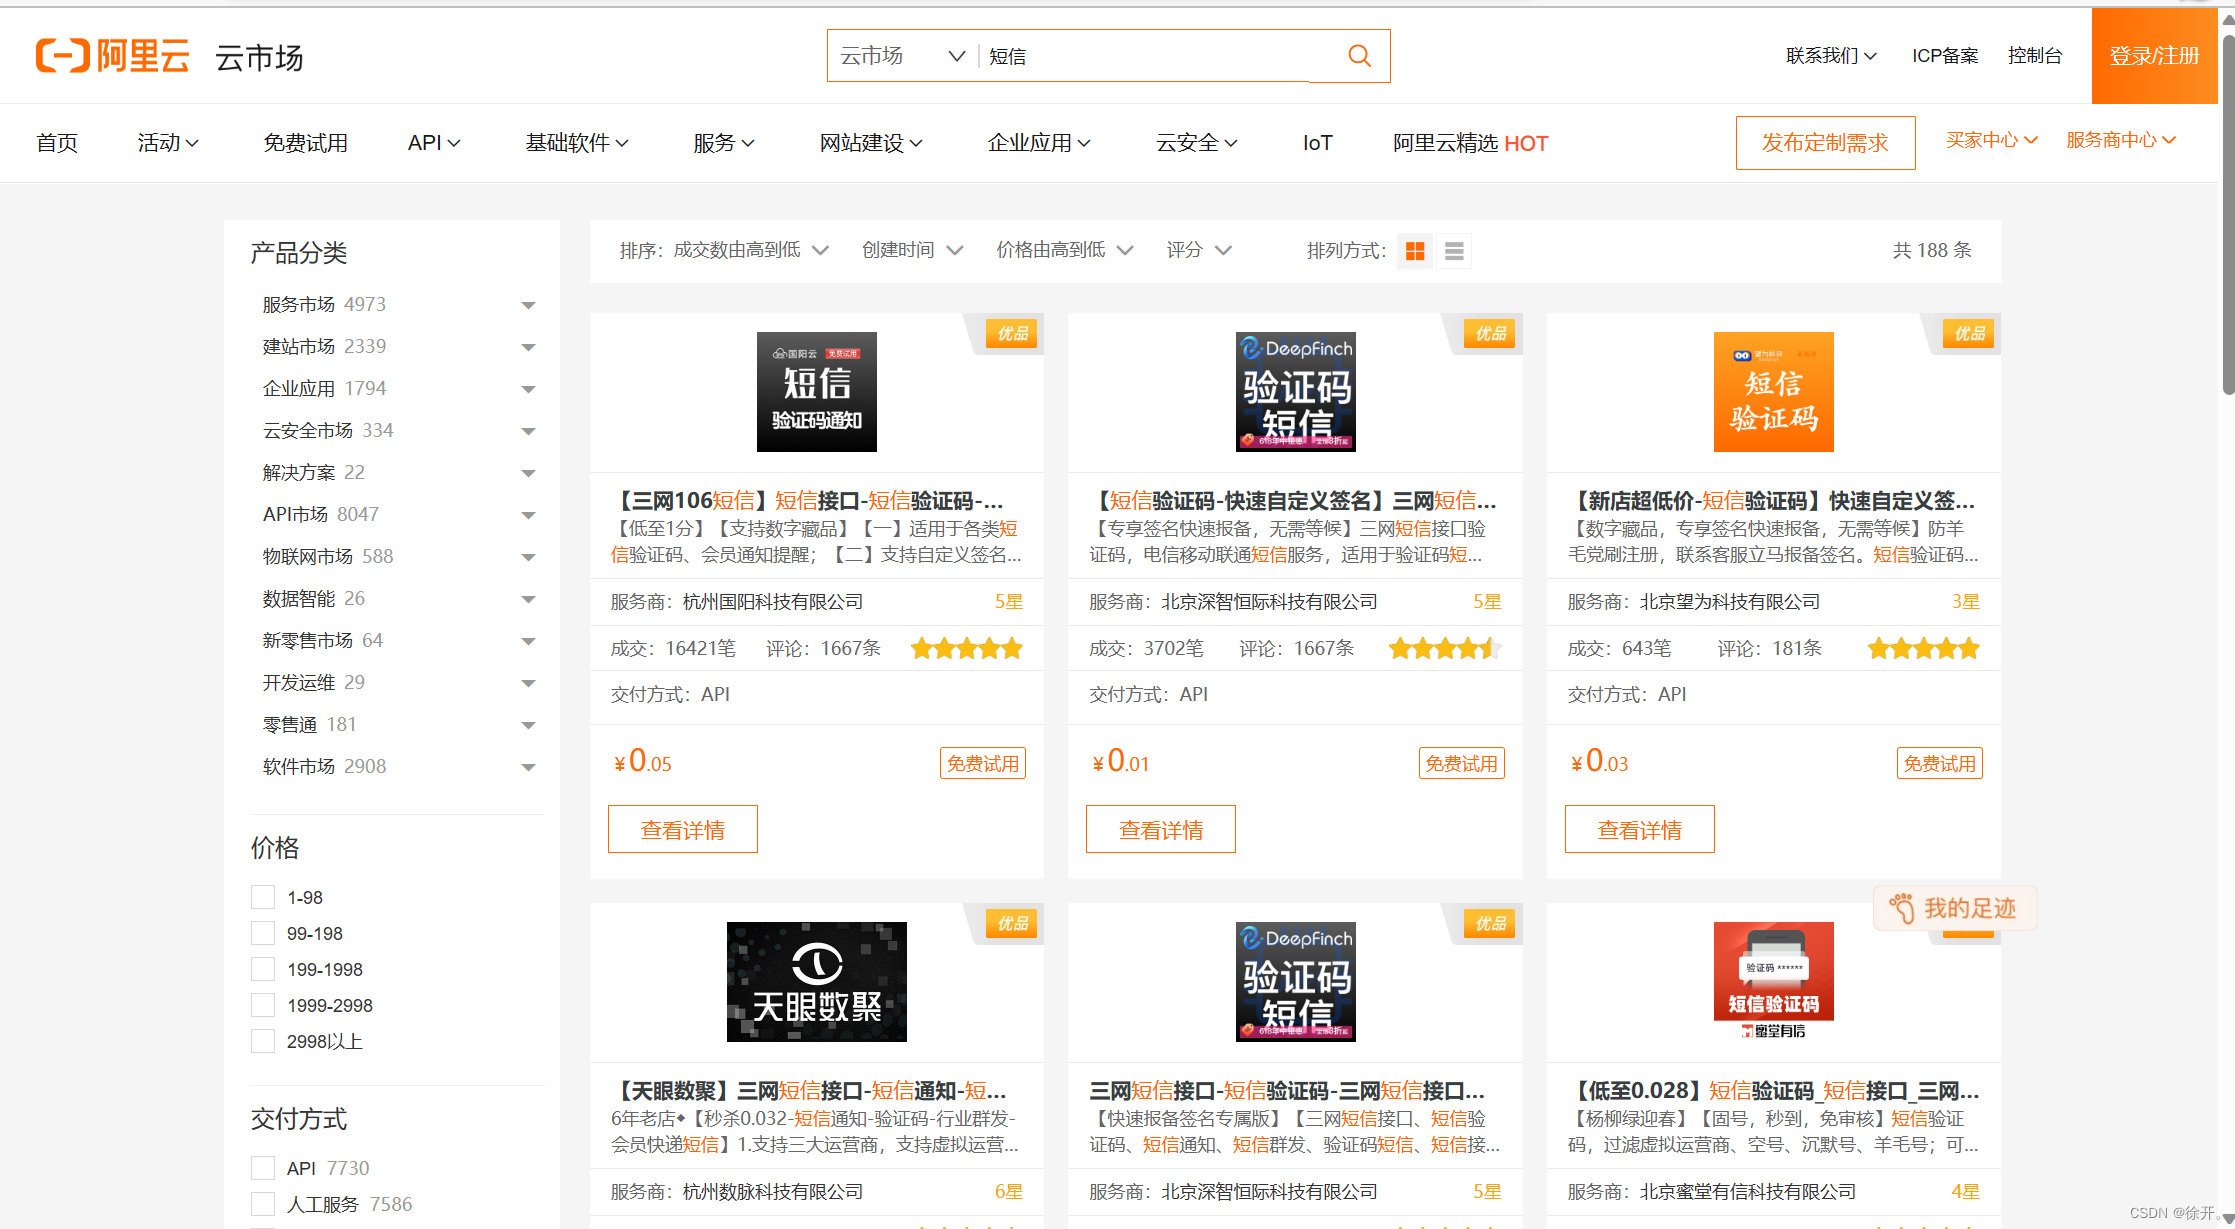Enable the API delivery method filter
Screen dimensions: 2235x1229
[x=263, y=1167]
